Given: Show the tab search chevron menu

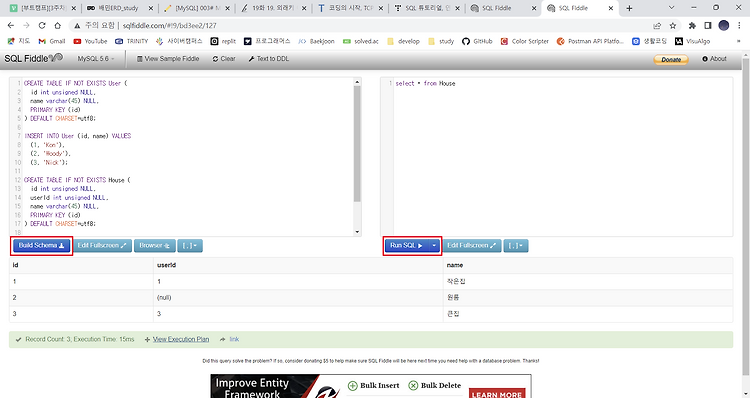Looking at the screenshot, I should [x=672, y=8].
